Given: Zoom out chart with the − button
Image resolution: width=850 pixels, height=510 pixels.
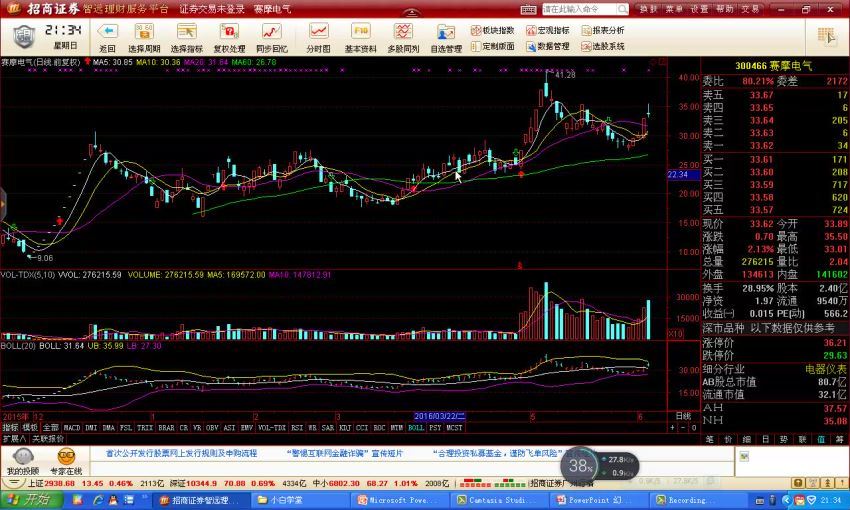Looking at the screenshot, I should tap(683, 428).
